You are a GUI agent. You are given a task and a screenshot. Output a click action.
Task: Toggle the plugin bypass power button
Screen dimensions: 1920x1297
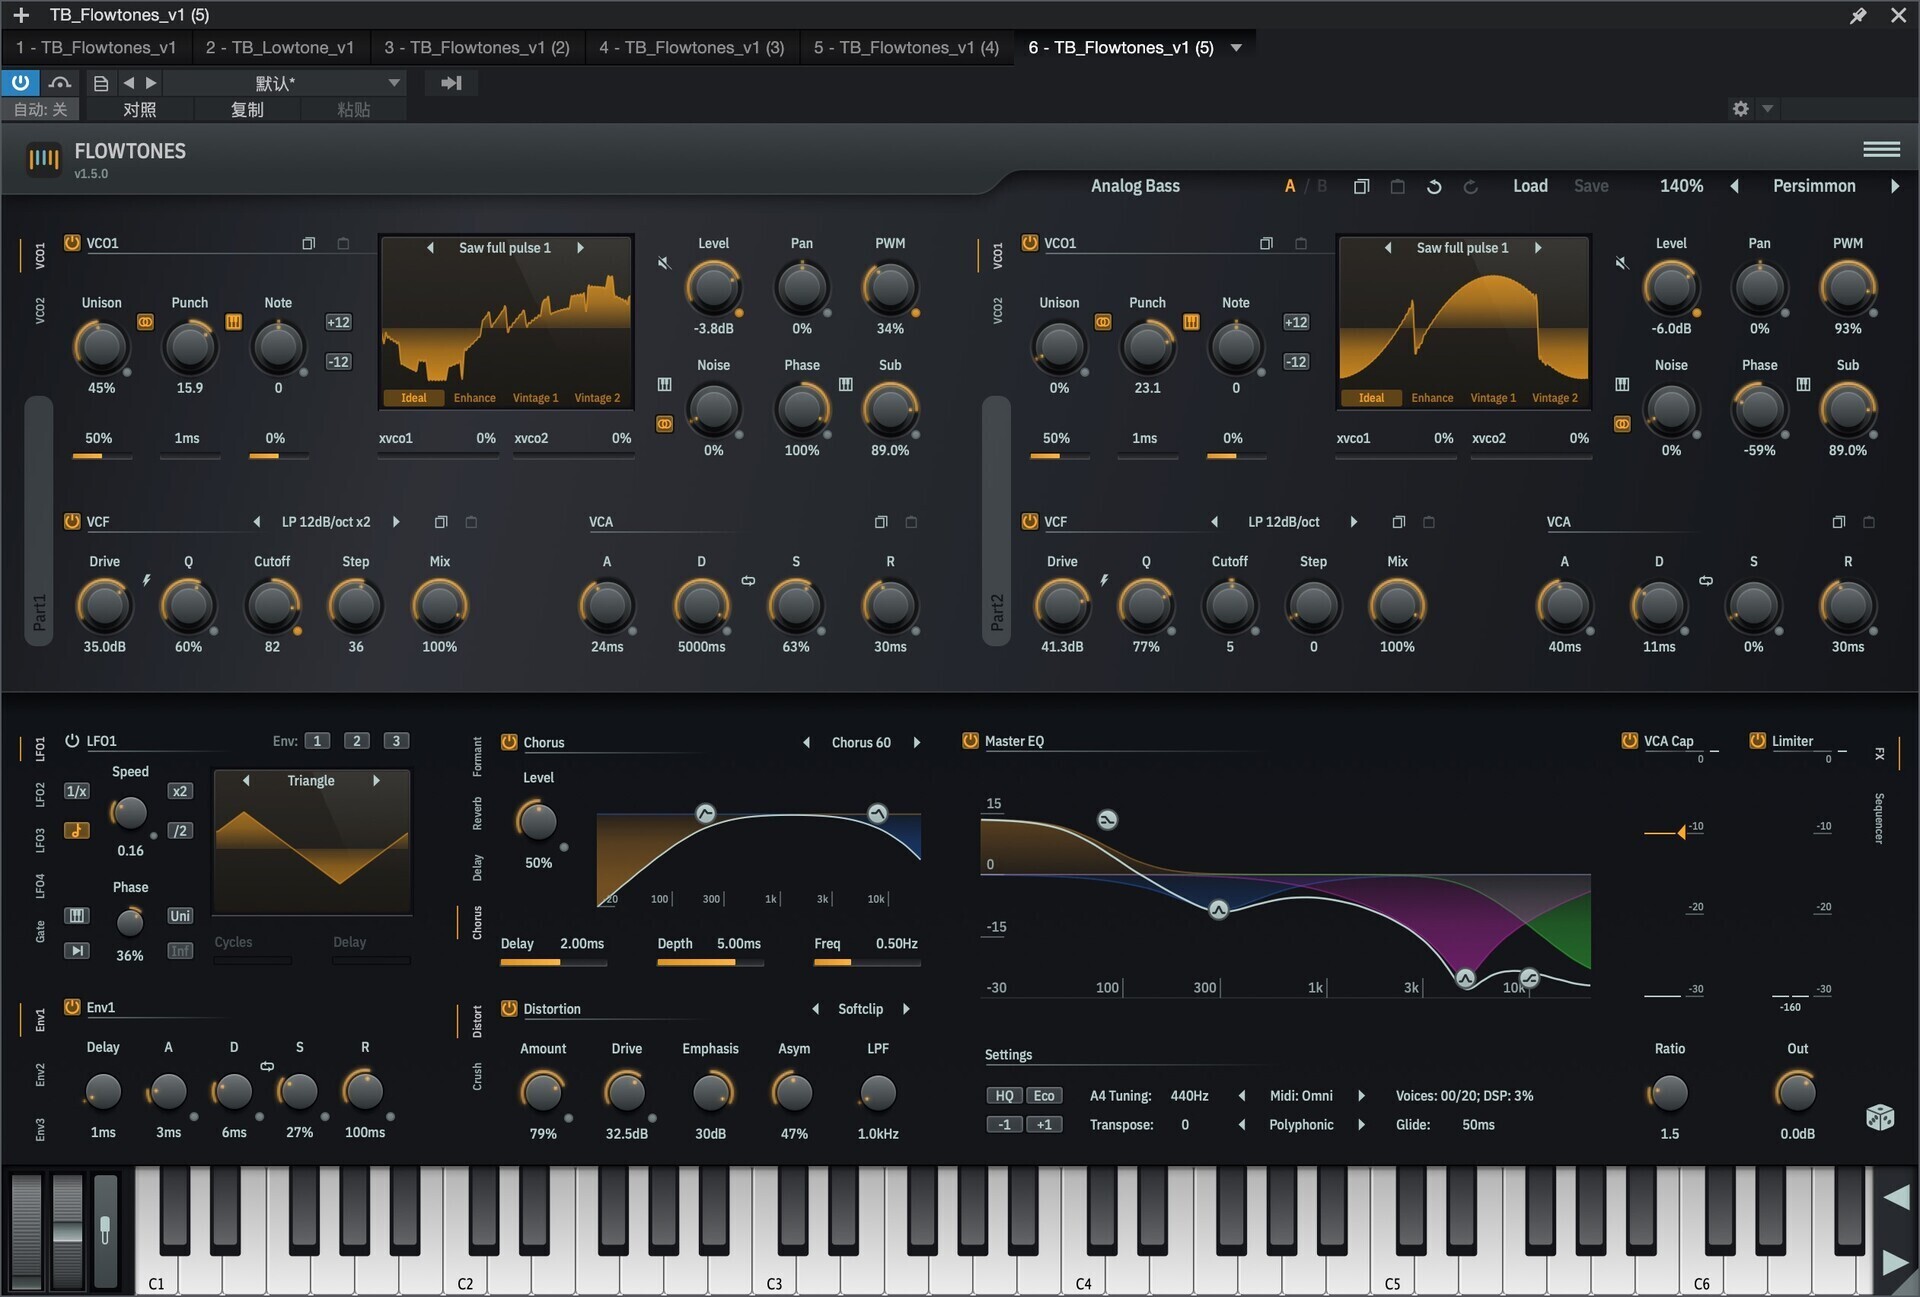(20, 83)
